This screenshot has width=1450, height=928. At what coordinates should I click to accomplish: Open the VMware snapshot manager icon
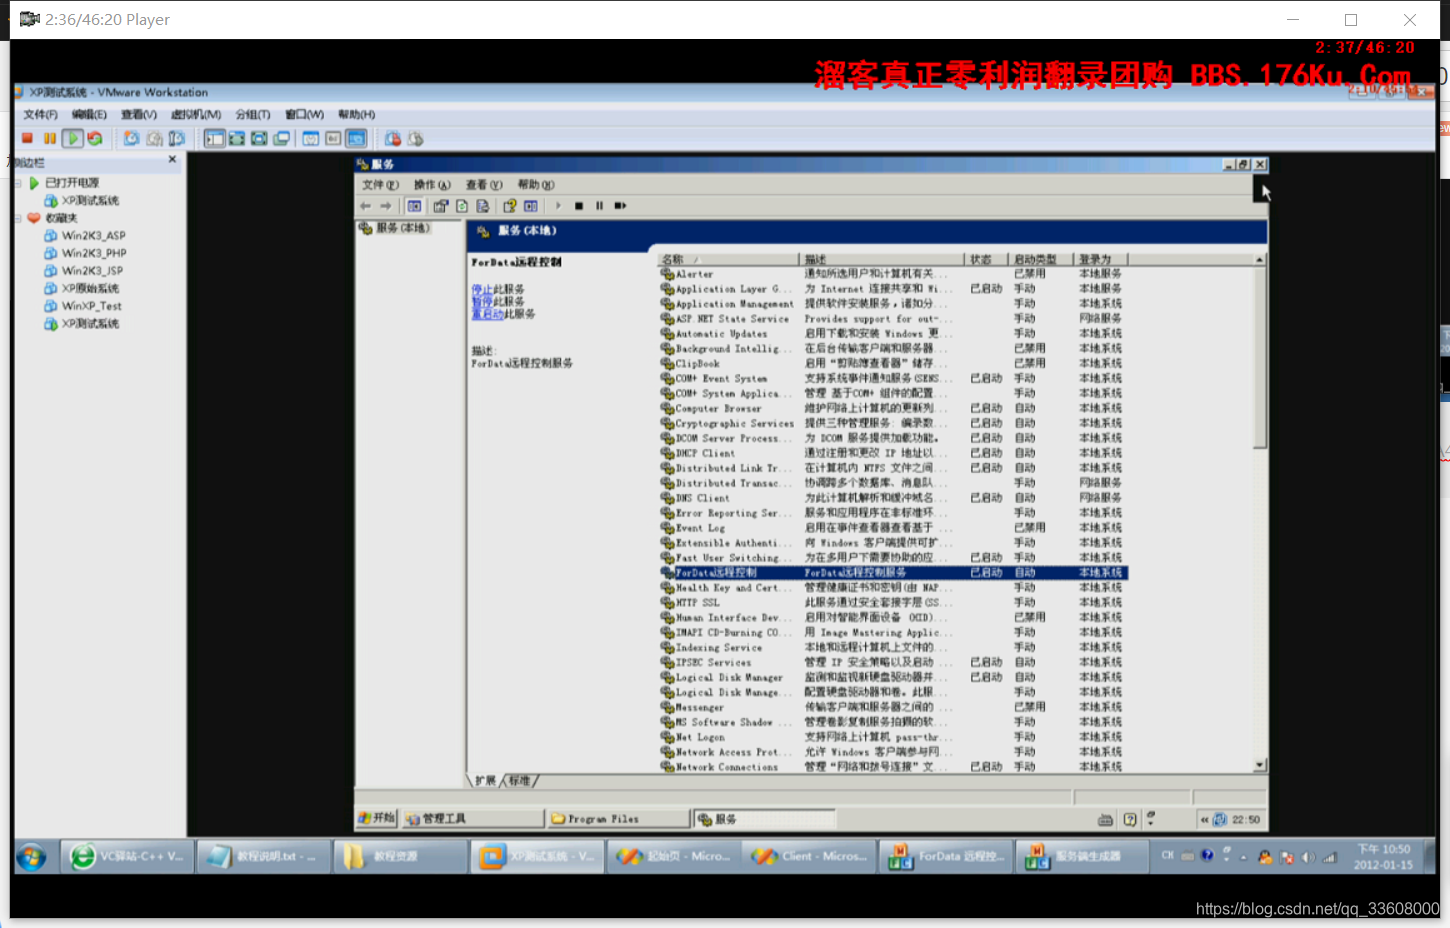pos(177,138)
